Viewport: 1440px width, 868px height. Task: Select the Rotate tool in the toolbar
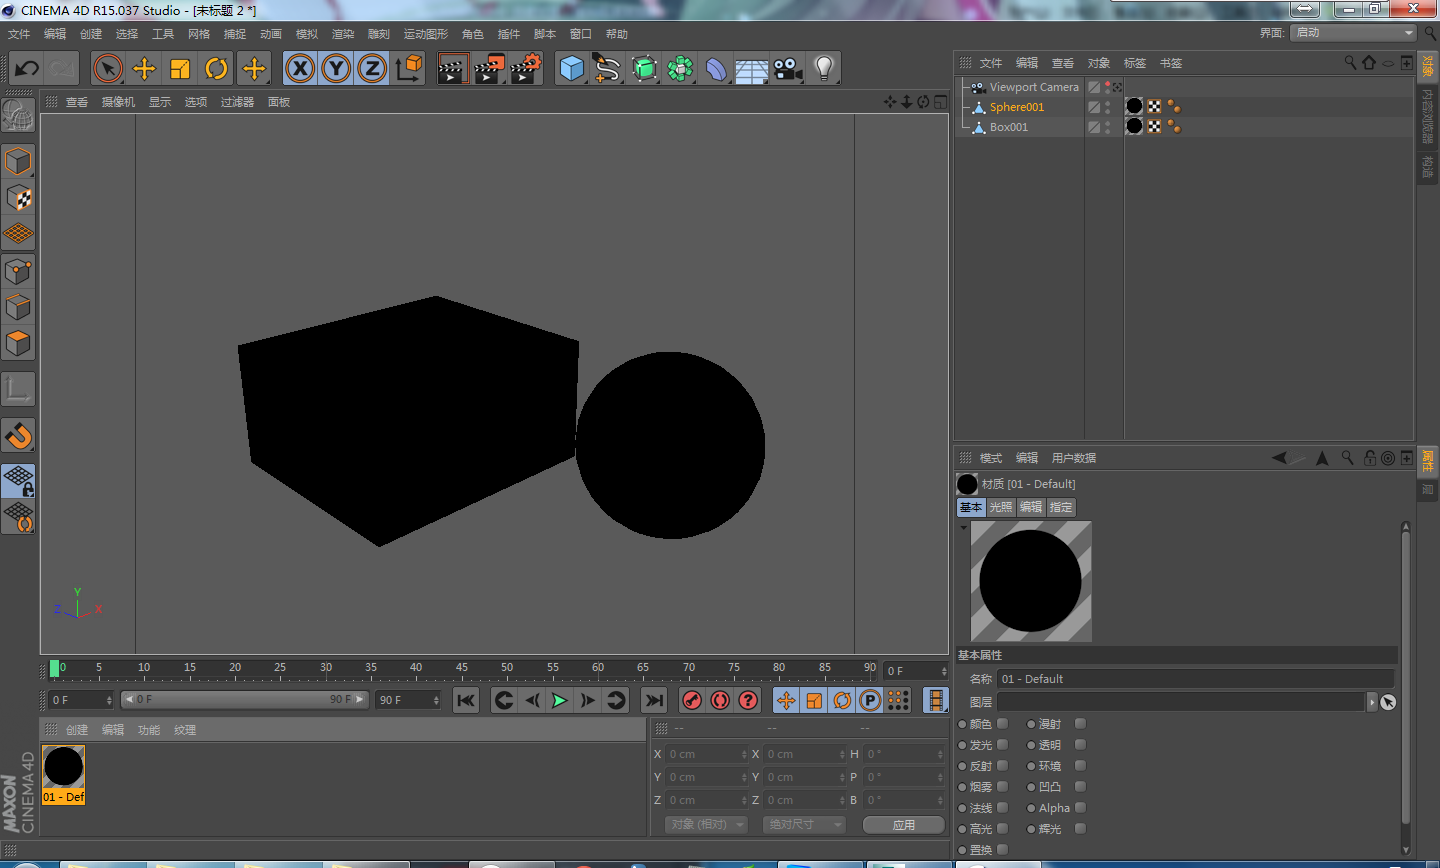point(218,68)
